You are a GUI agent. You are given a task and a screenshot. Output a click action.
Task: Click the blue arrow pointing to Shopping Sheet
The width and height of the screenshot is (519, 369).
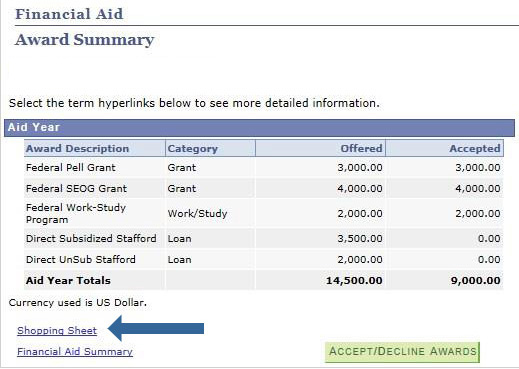click(x=156, y=328)
